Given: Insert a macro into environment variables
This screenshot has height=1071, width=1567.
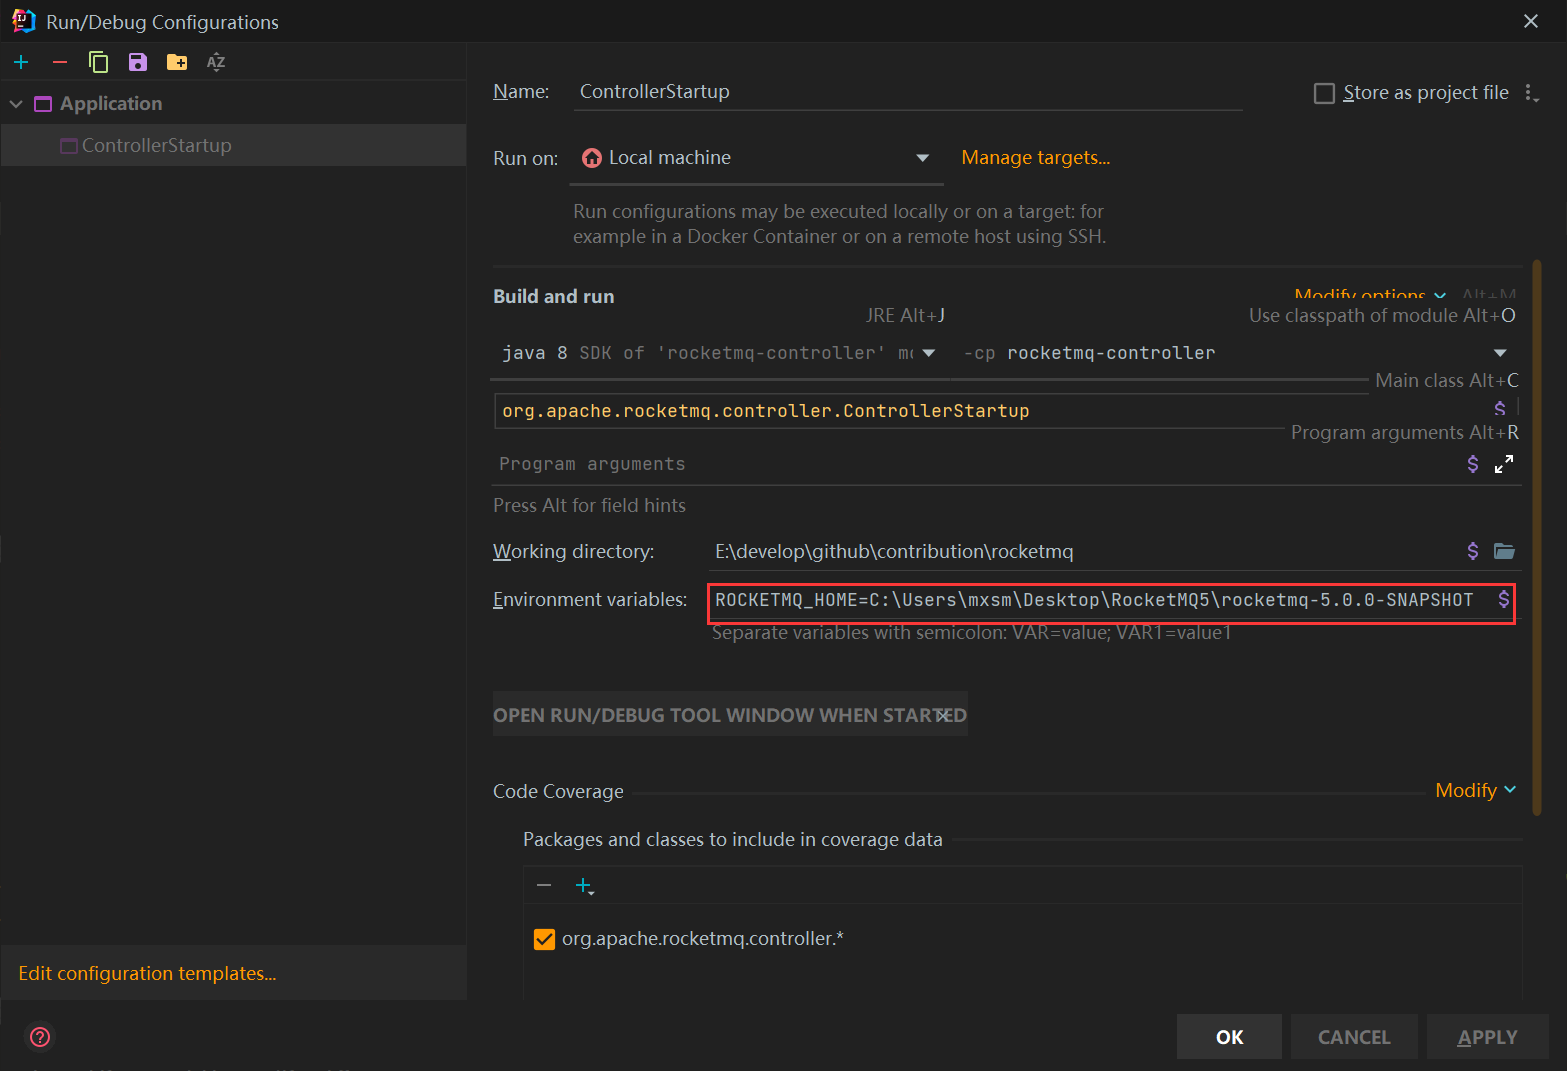Looking at the screenshot, I should (1505, 599).
